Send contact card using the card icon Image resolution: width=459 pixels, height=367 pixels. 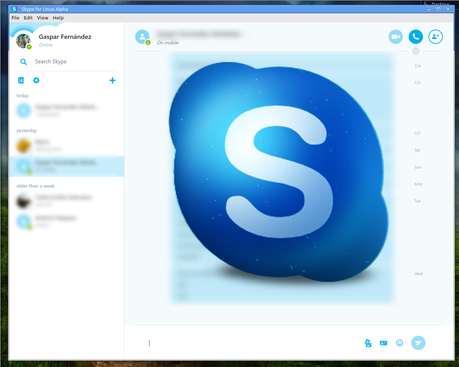click(384, 343)
